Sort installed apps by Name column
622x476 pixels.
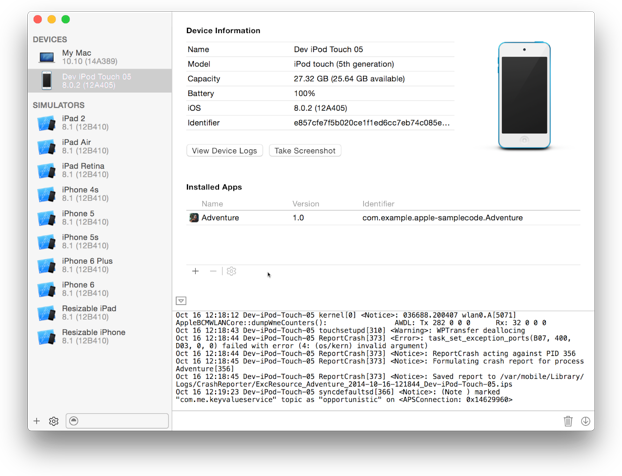212,204
